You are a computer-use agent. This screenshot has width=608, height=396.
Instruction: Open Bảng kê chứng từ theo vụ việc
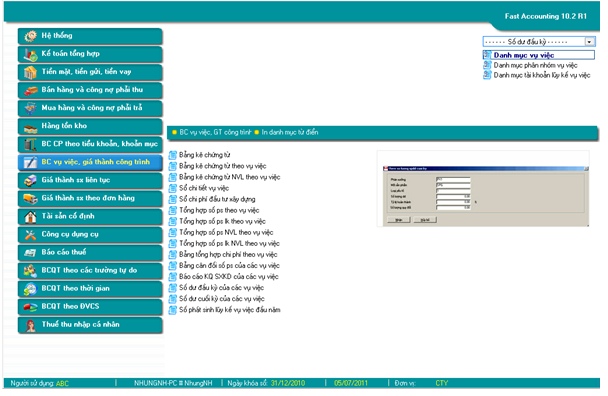(x=218, y=166)
